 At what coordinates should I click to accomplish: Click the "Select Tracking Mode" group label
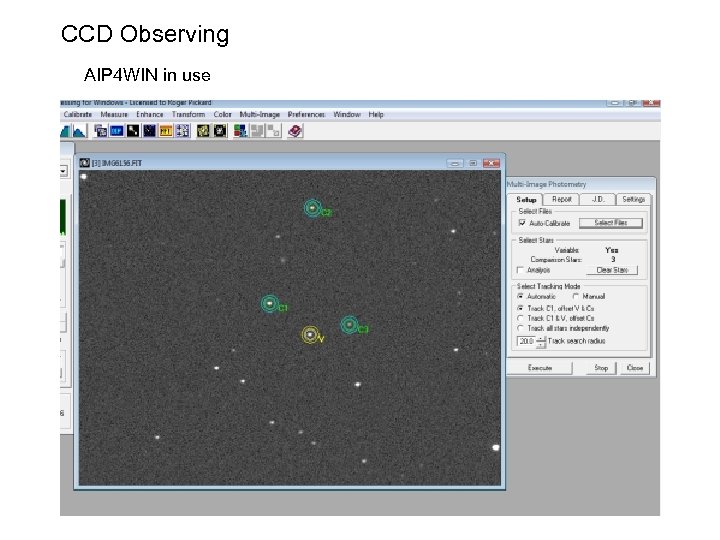coord(549,286)
